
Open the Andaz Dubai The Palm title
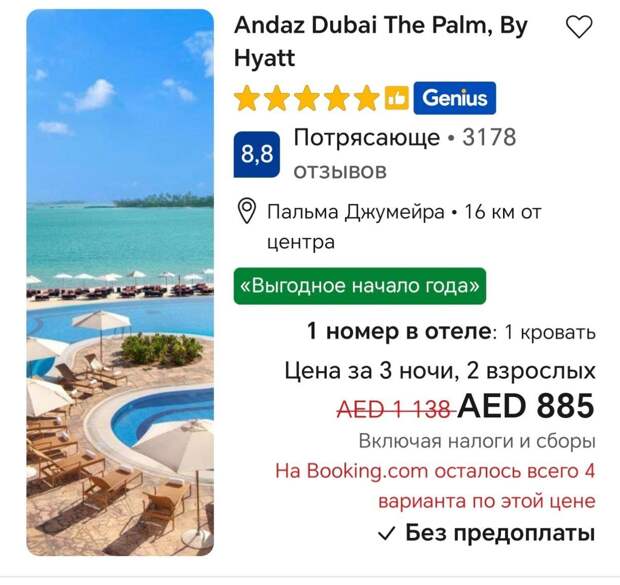(381, 41)
